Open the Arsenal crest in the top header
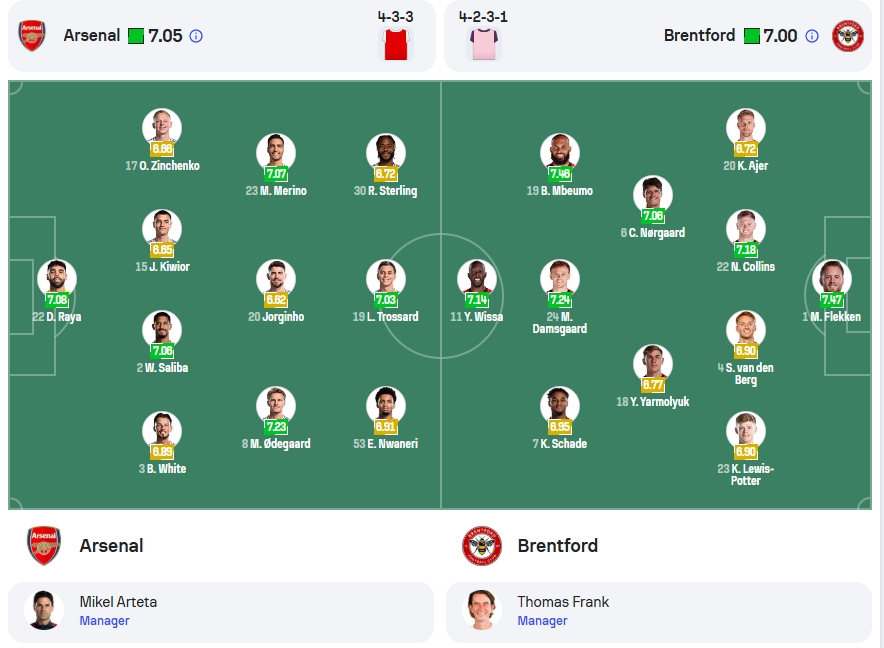 [x=32, y=36]
